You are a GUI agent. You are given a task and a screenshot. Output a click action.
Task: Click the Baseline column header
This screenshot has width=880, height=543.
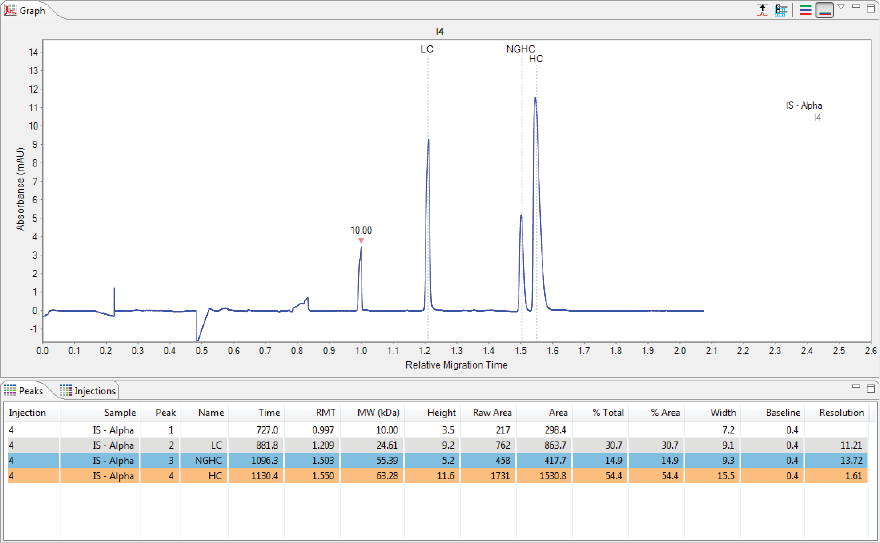point(783,413)
